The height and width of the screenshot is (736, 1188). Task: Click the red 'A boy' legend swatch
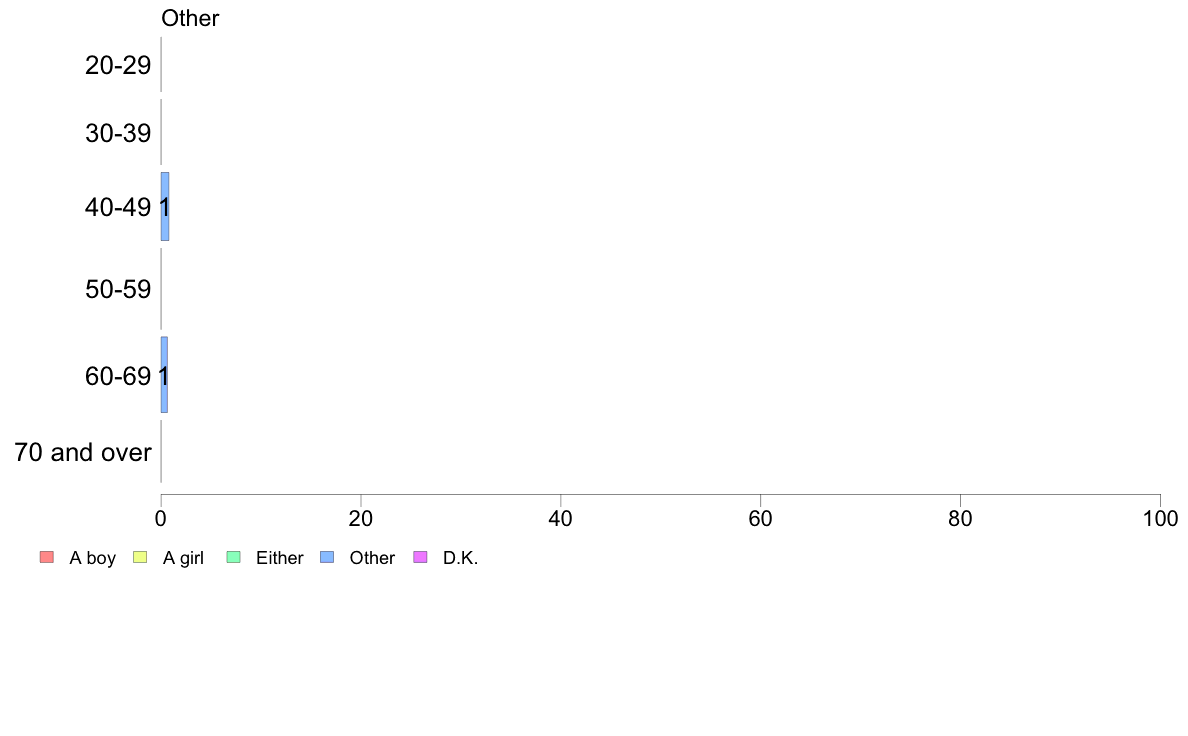coord(47,557)
